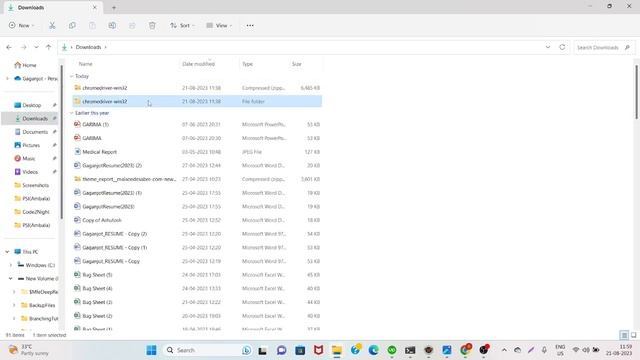Select the Medical Report JPEG file

[197, 152]
